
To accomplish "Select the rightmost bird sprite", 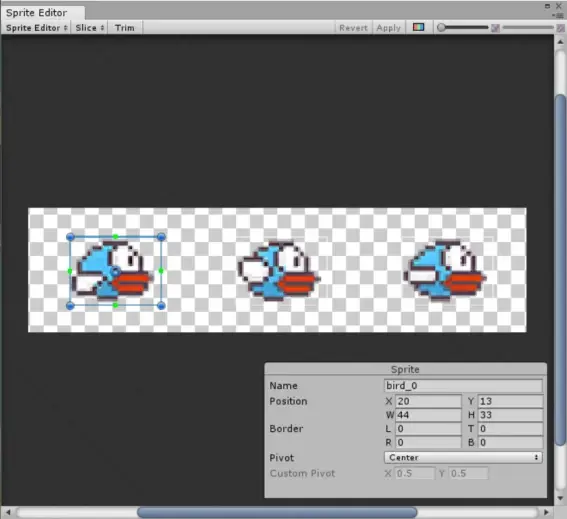I will click(x=445, y=271).
